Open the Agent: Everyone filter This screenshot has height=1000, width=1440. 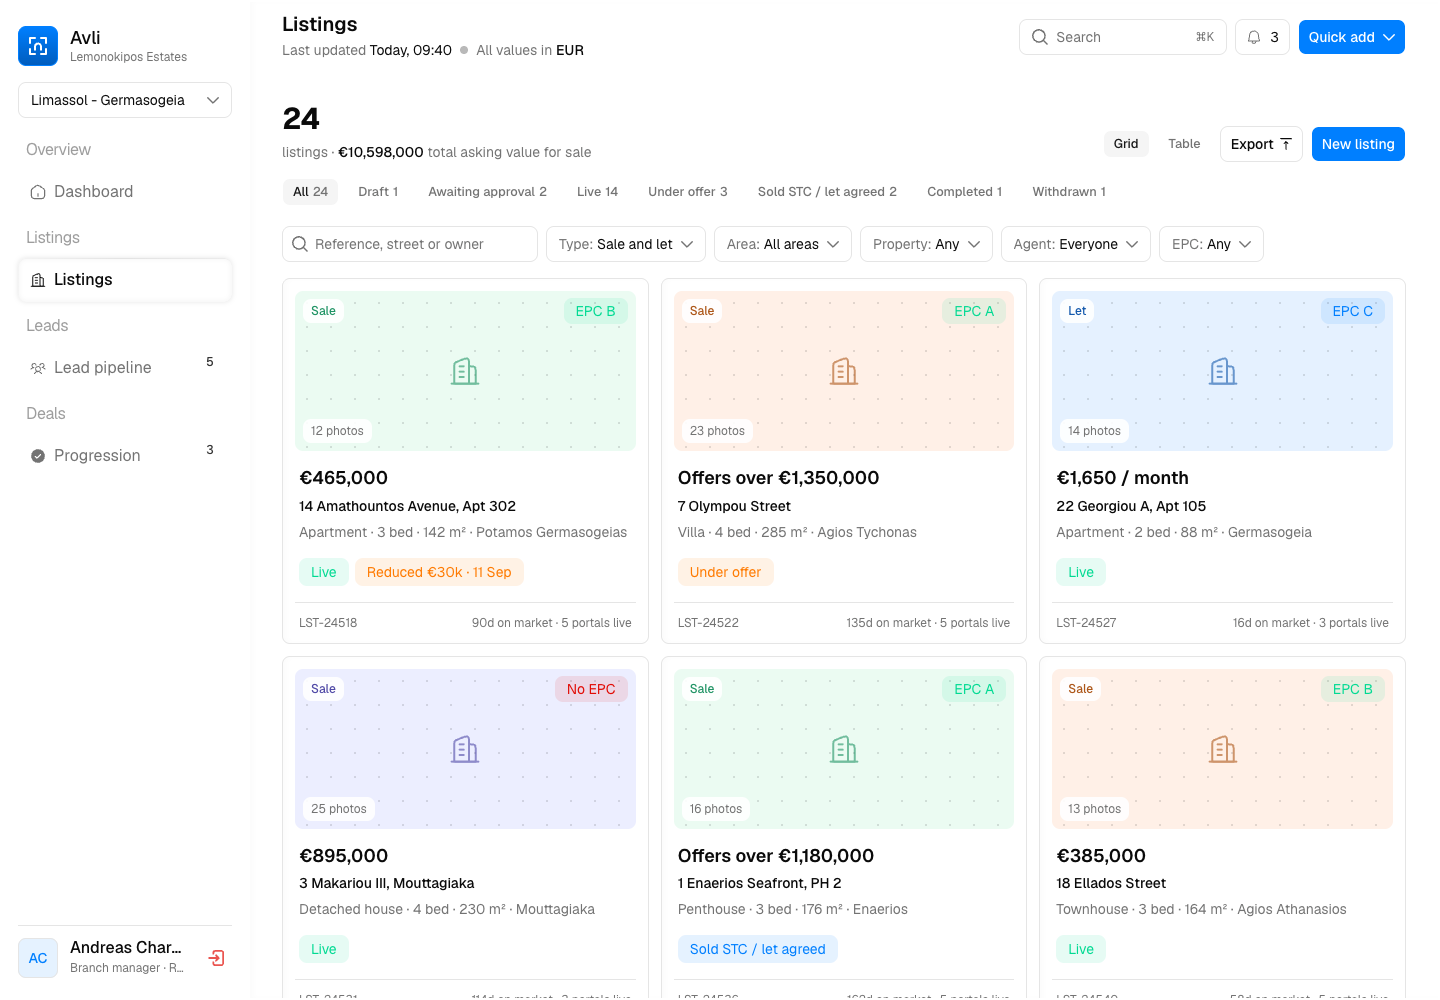pyautogui.click(x=1076, y=244)
